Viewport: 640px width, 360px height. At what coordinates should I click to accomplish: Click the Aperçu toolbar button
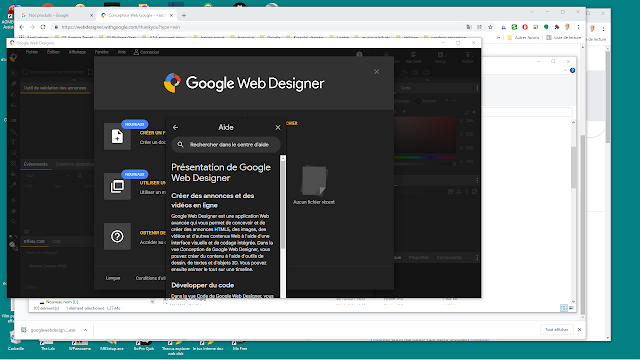[x=440, y=57]
